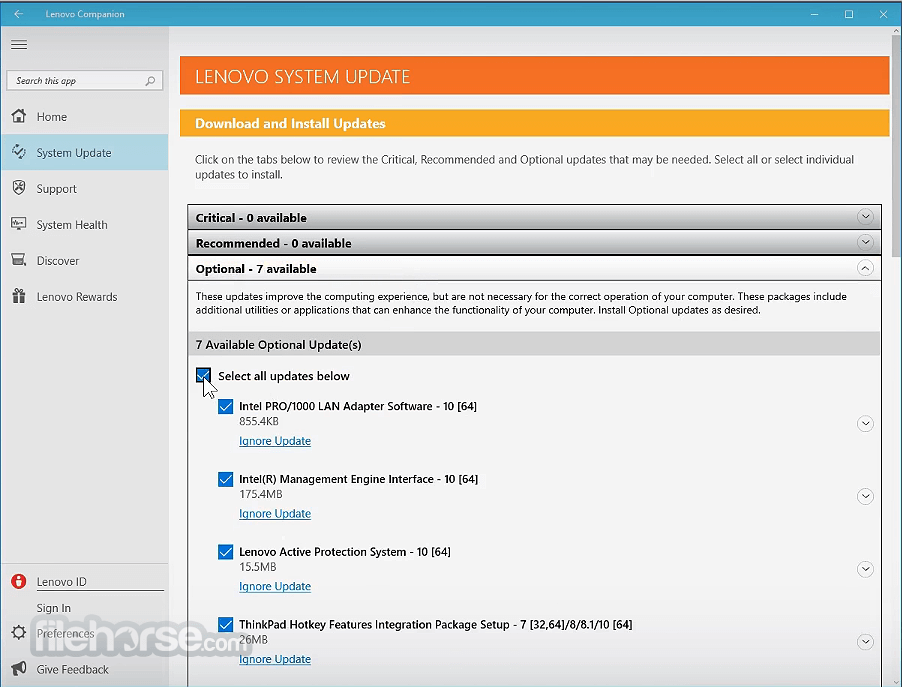The width and height of the screenshot is (902, 687).
Task: Click the 855.4KB size text
Action: coord(259,421)
